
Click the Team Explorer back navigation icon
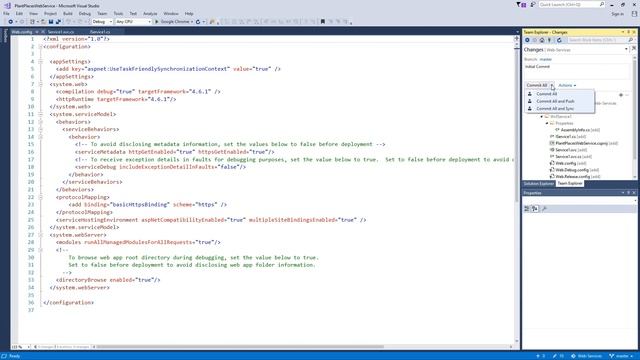click(527, 40)
